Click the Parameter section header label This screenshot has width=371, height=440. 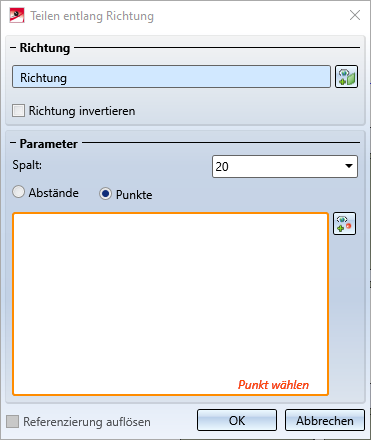(48, 144)
